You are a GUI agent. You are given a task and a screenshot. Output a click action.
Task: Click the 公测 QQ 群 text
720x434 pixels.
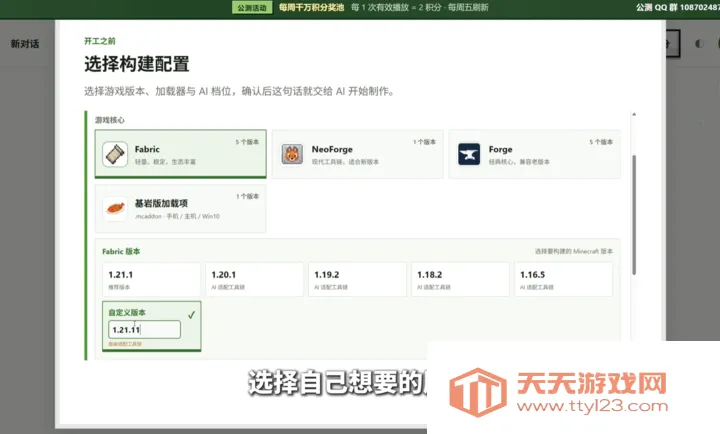coord(678,7)
